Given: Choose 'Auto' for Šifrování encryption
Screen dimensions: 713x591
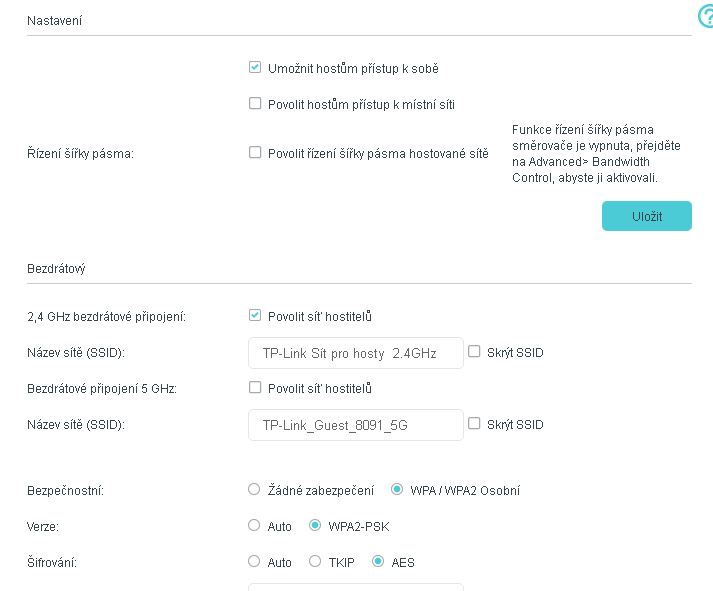Looking at the screenshot, I should point(254,562).
